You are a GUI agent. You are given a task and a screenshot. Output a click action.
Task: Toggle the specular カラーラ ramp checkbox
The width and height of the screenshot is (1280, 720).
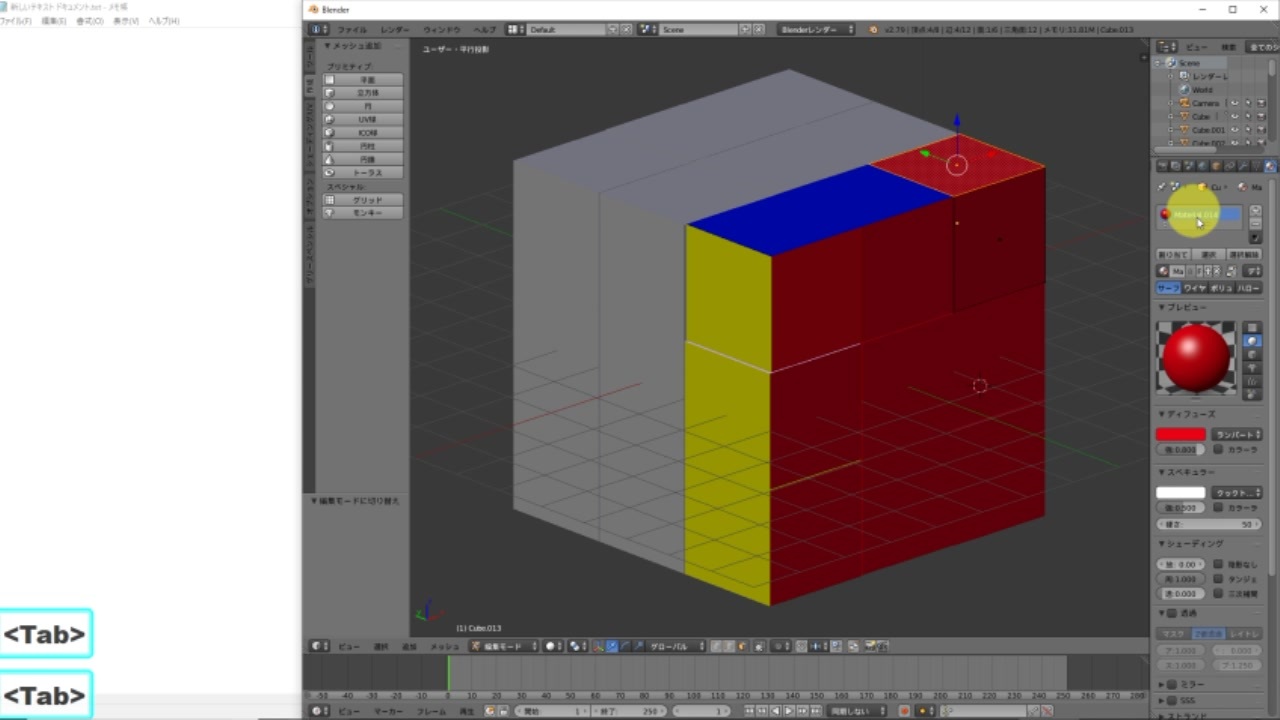(1218, 508)
